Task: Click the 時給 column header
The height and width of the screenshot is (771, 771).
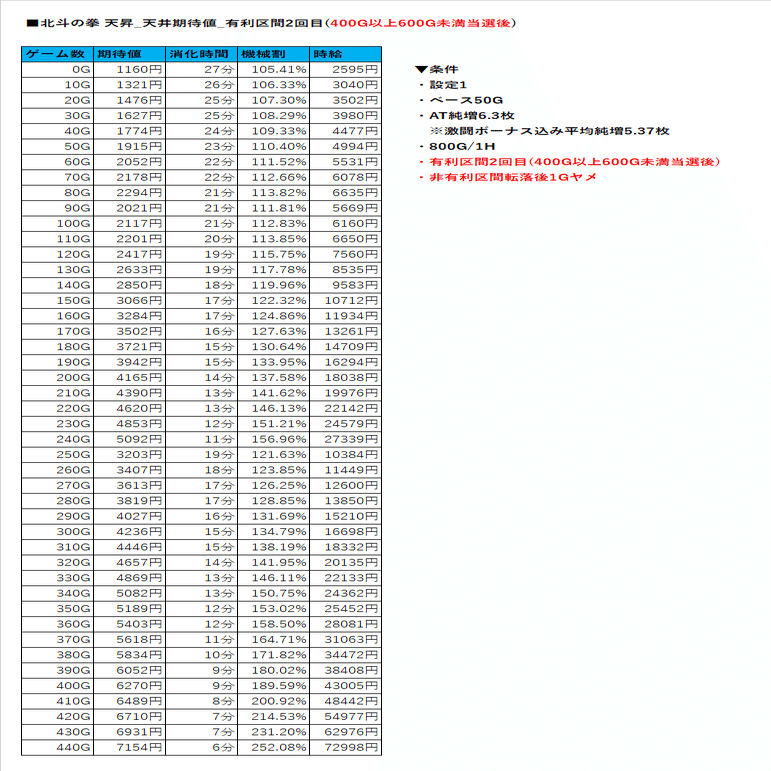Action: [x=345, y=54]
